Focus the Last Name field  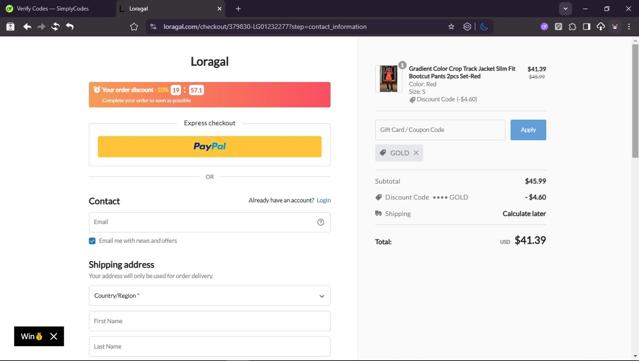click(209, 346)
